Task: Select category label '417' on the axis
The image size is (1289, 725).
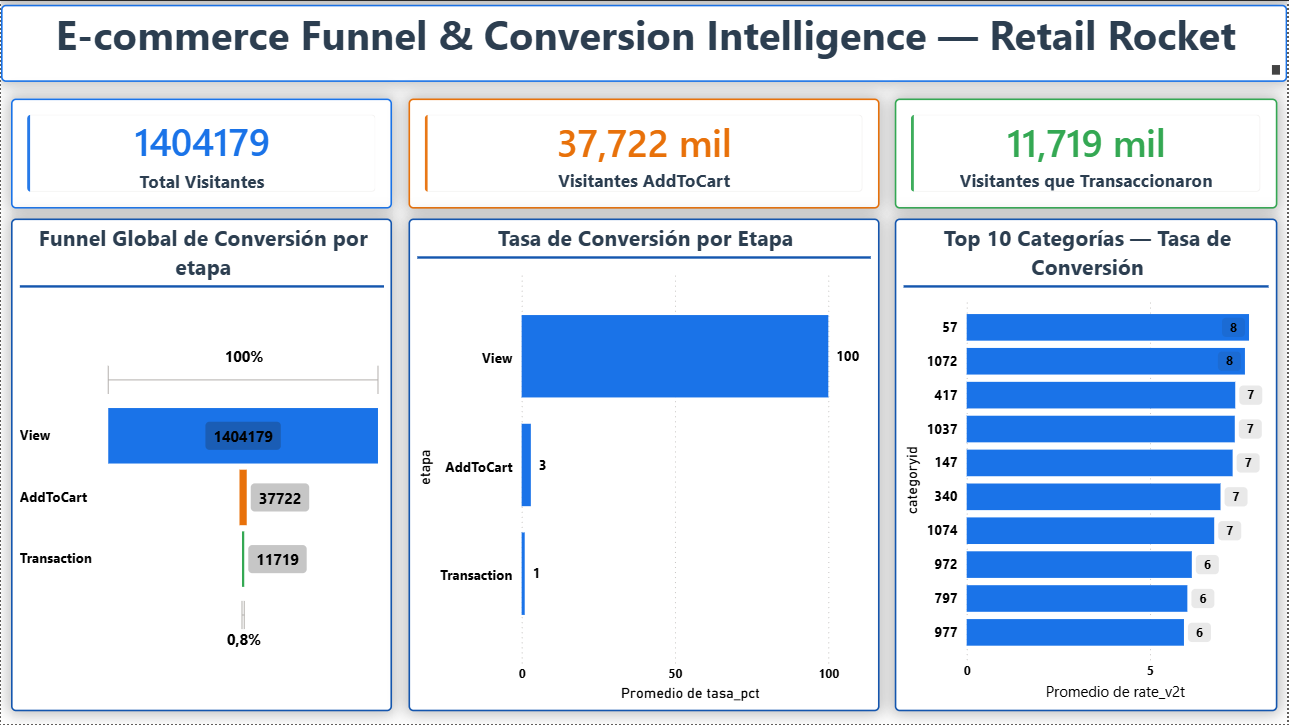Action: coord(946,395)
